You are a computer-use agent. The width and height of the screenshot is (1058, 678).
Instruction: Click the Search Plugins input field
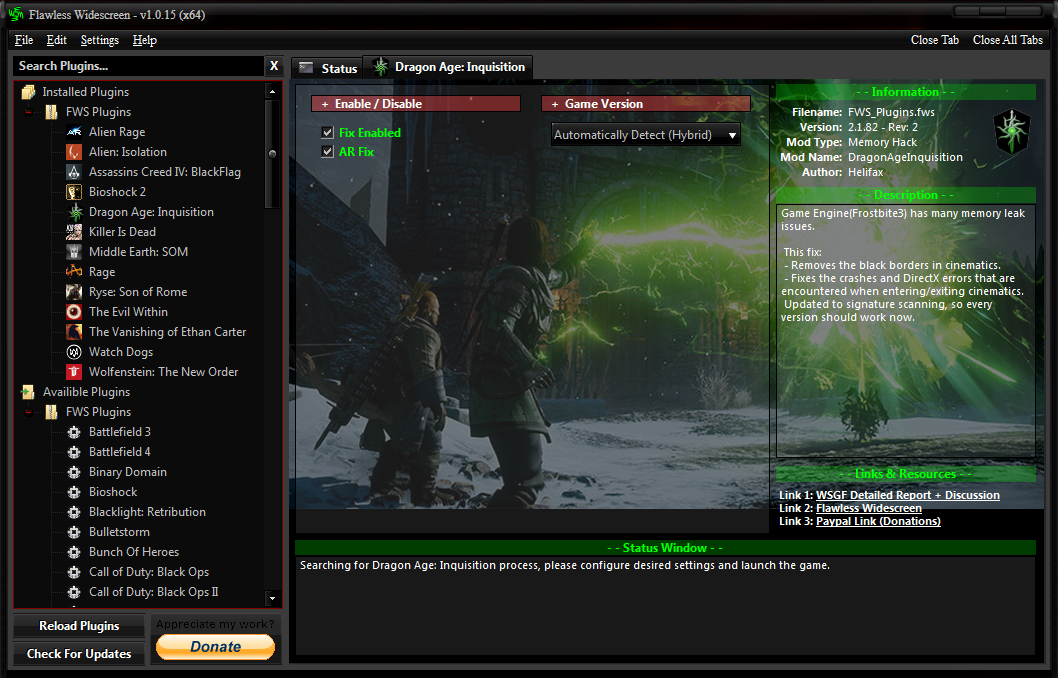pyautogui.click(x=138, y=66)
